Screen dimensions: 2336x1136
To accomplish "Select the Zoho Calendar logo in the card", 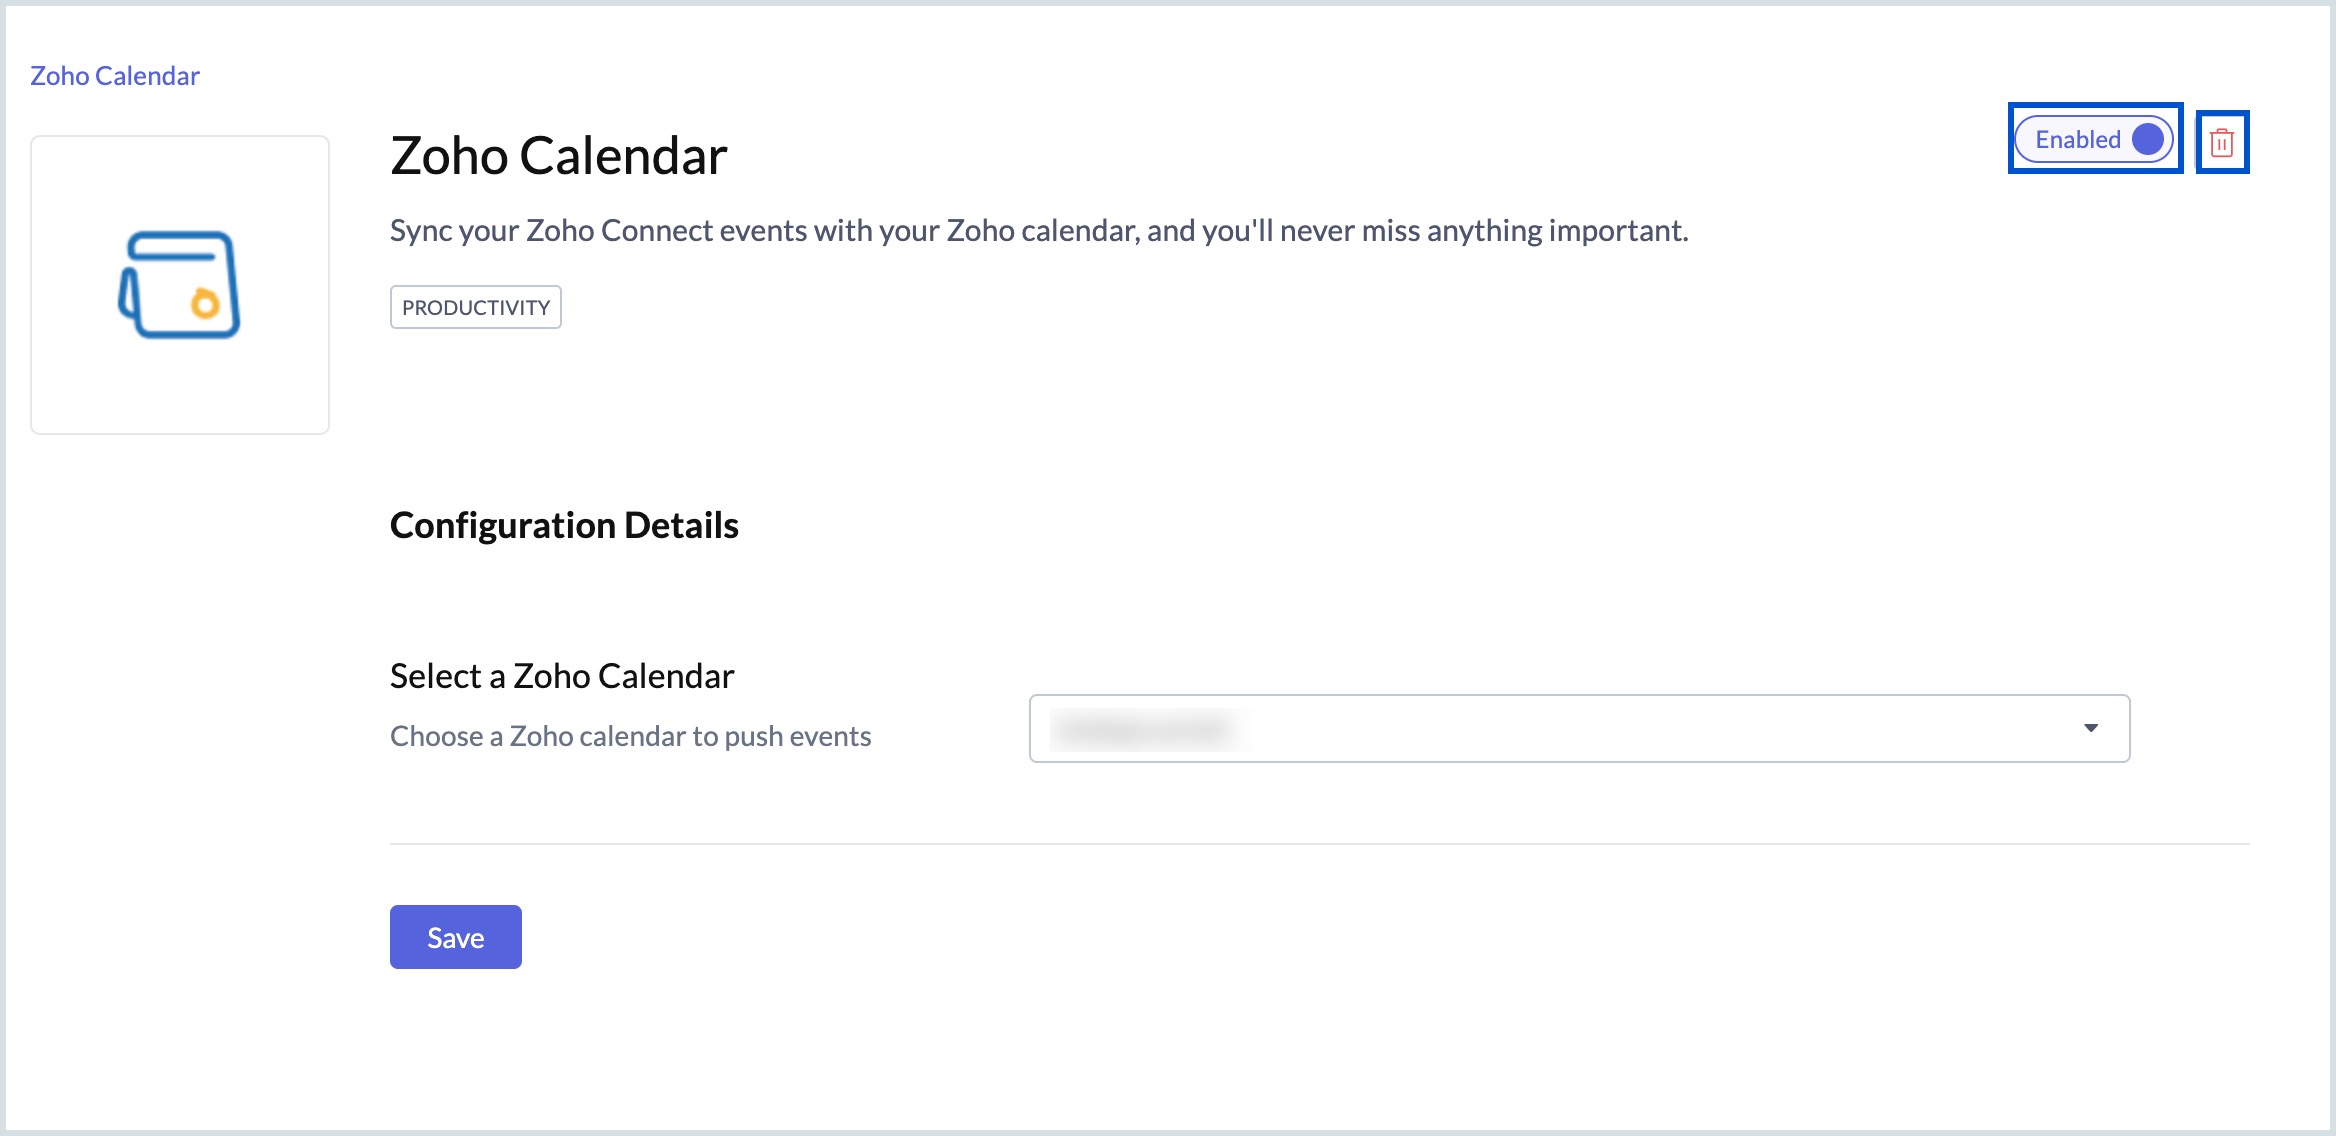I will point(180,283).
